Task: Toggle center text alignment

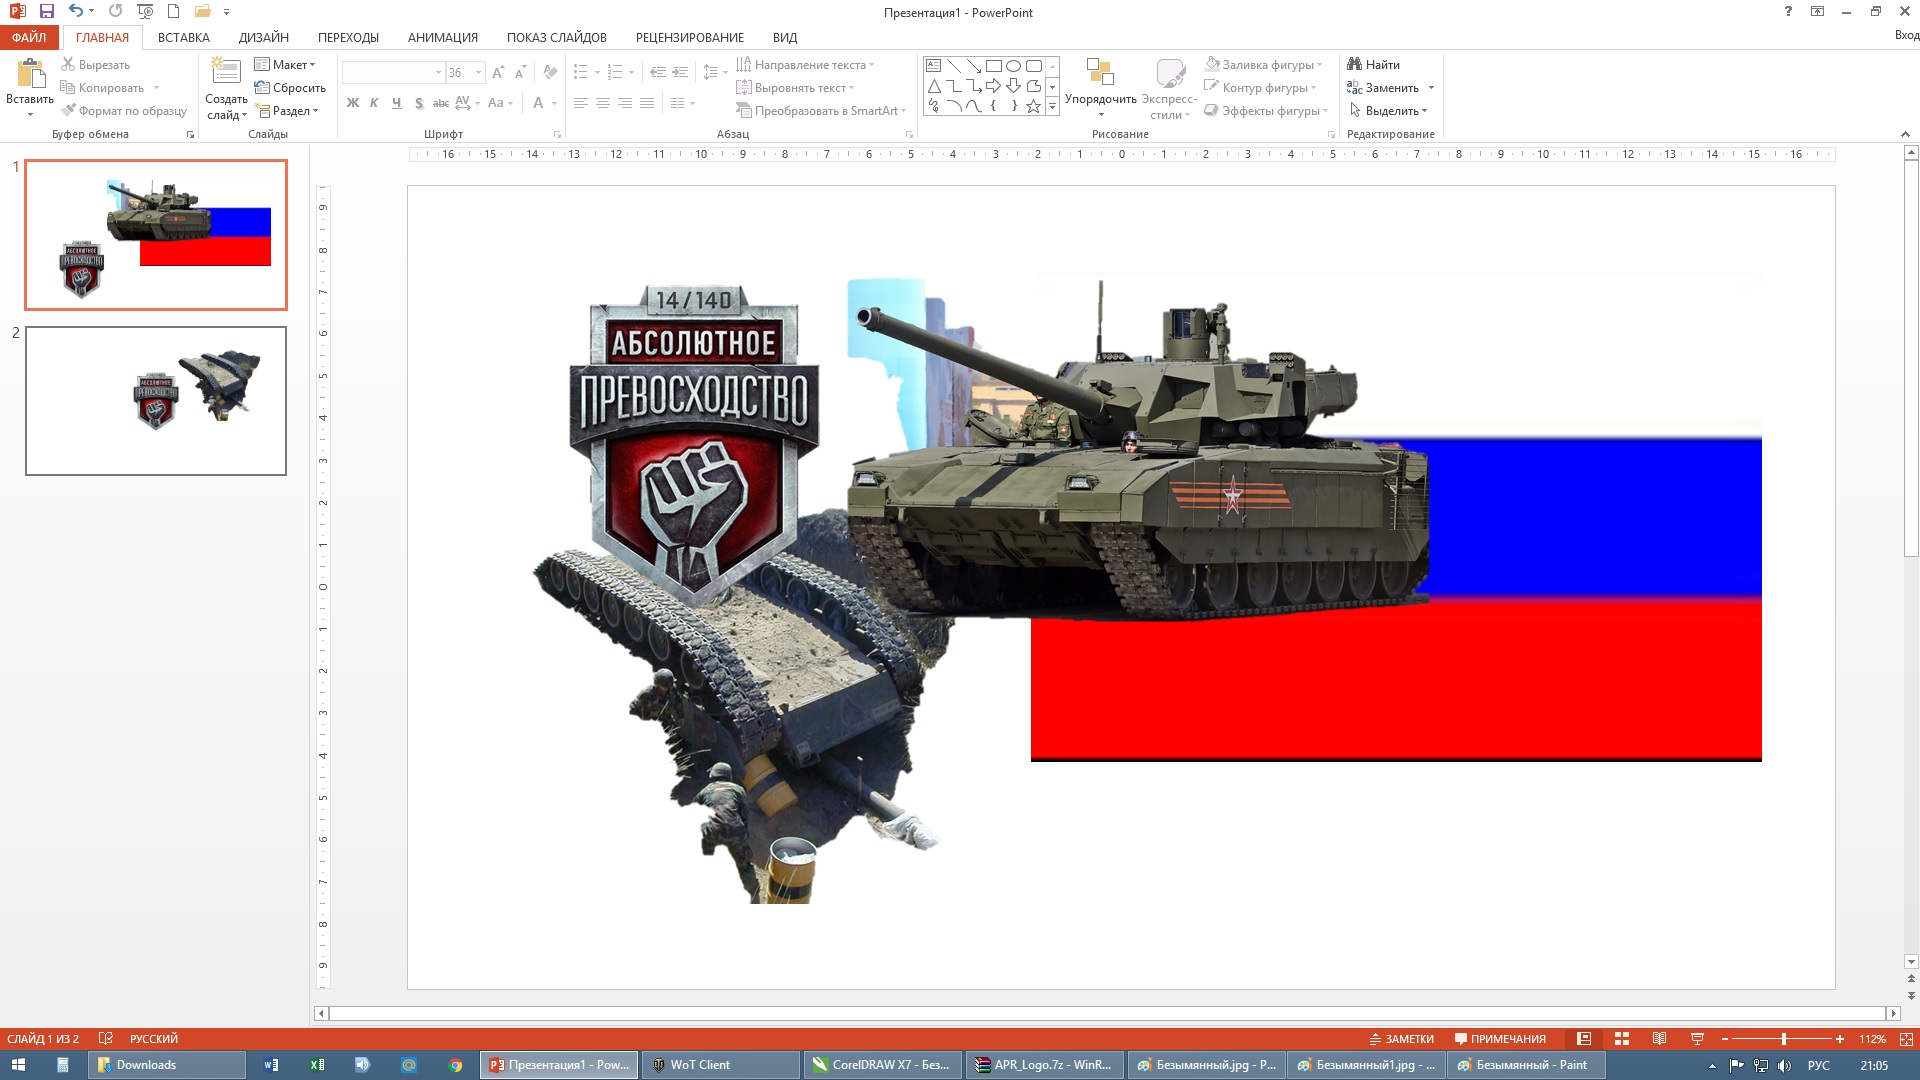Action: 603,103
